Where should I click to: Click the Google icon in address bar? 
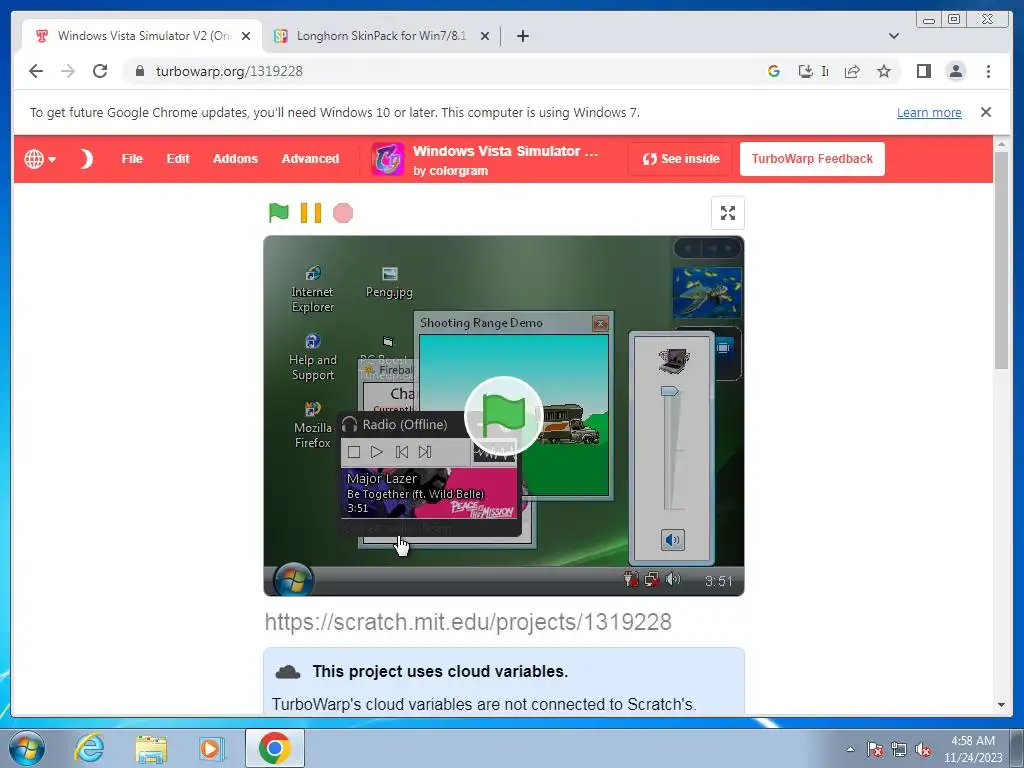(774, 71)
